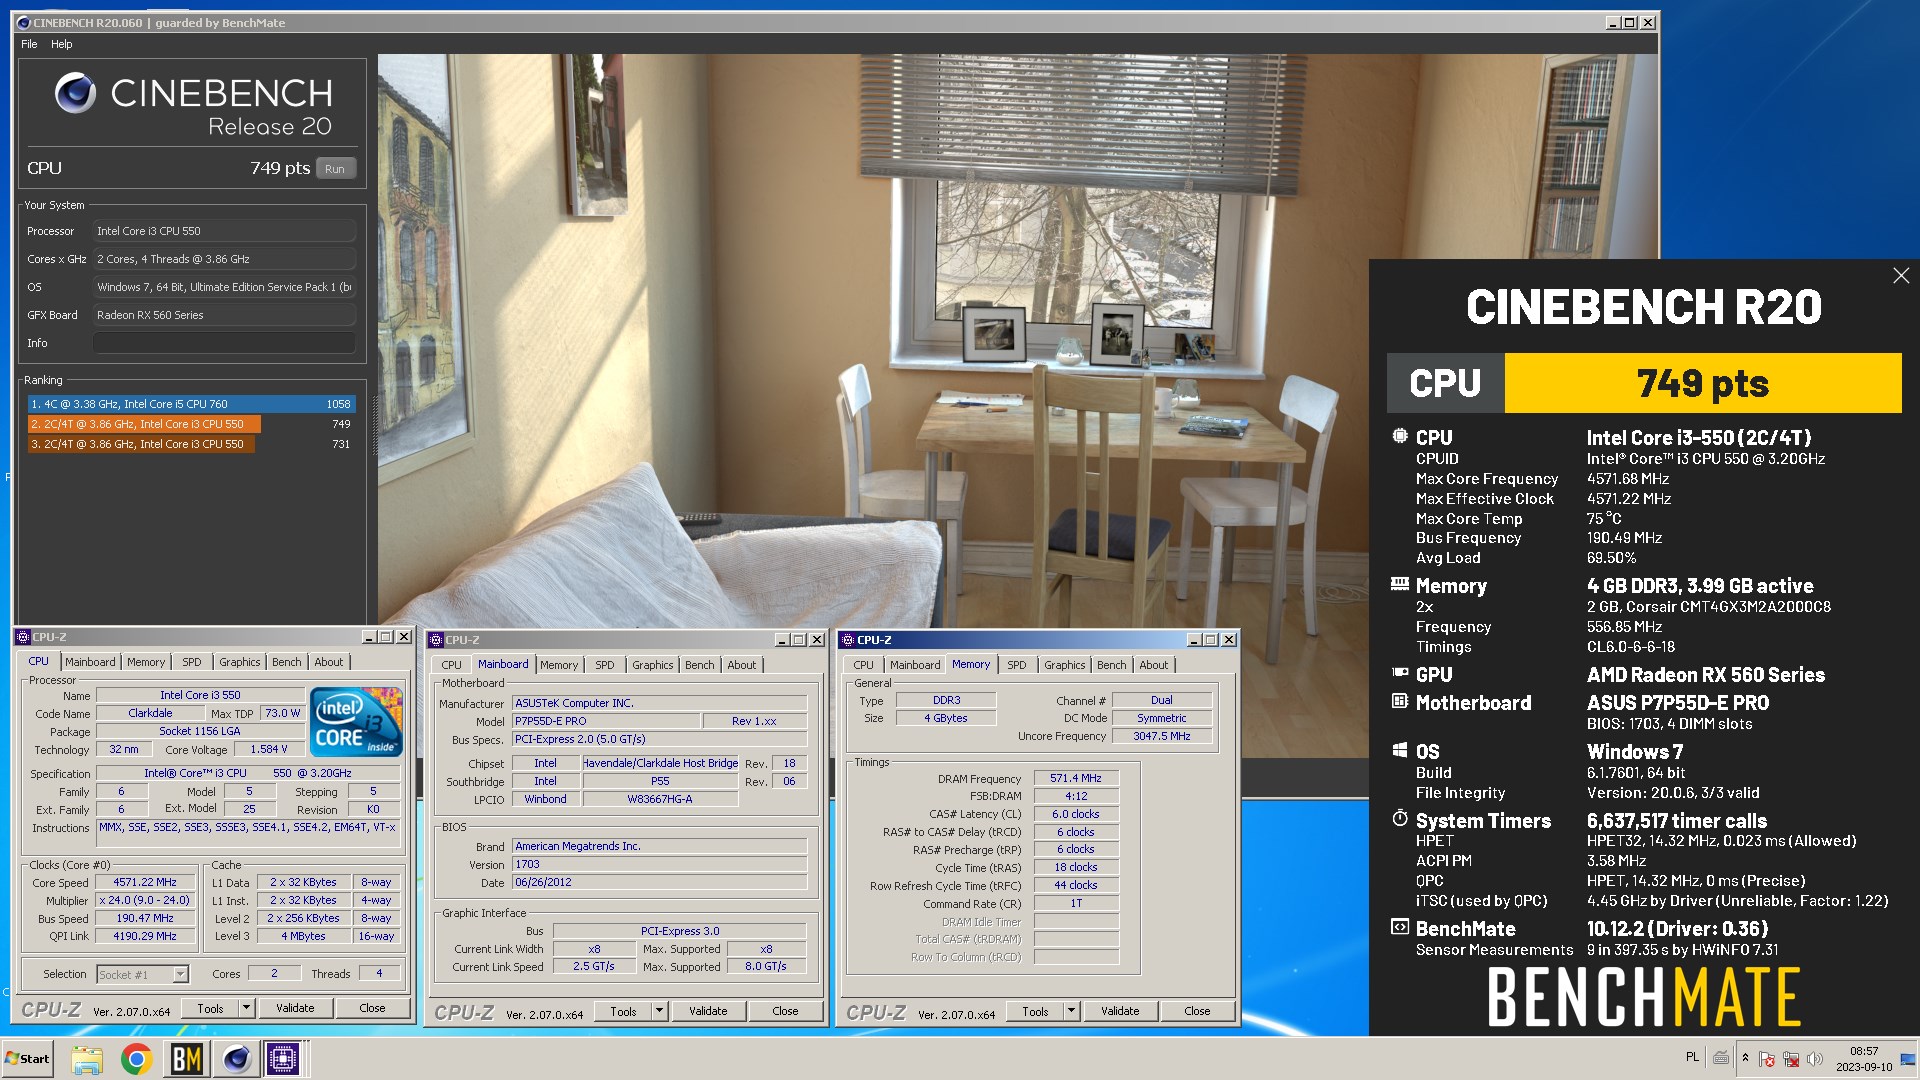The height and width of the screenshot is (1080, 1920).
Task: Click BIOS date field 06/26/2012
Action: (660, 882)
